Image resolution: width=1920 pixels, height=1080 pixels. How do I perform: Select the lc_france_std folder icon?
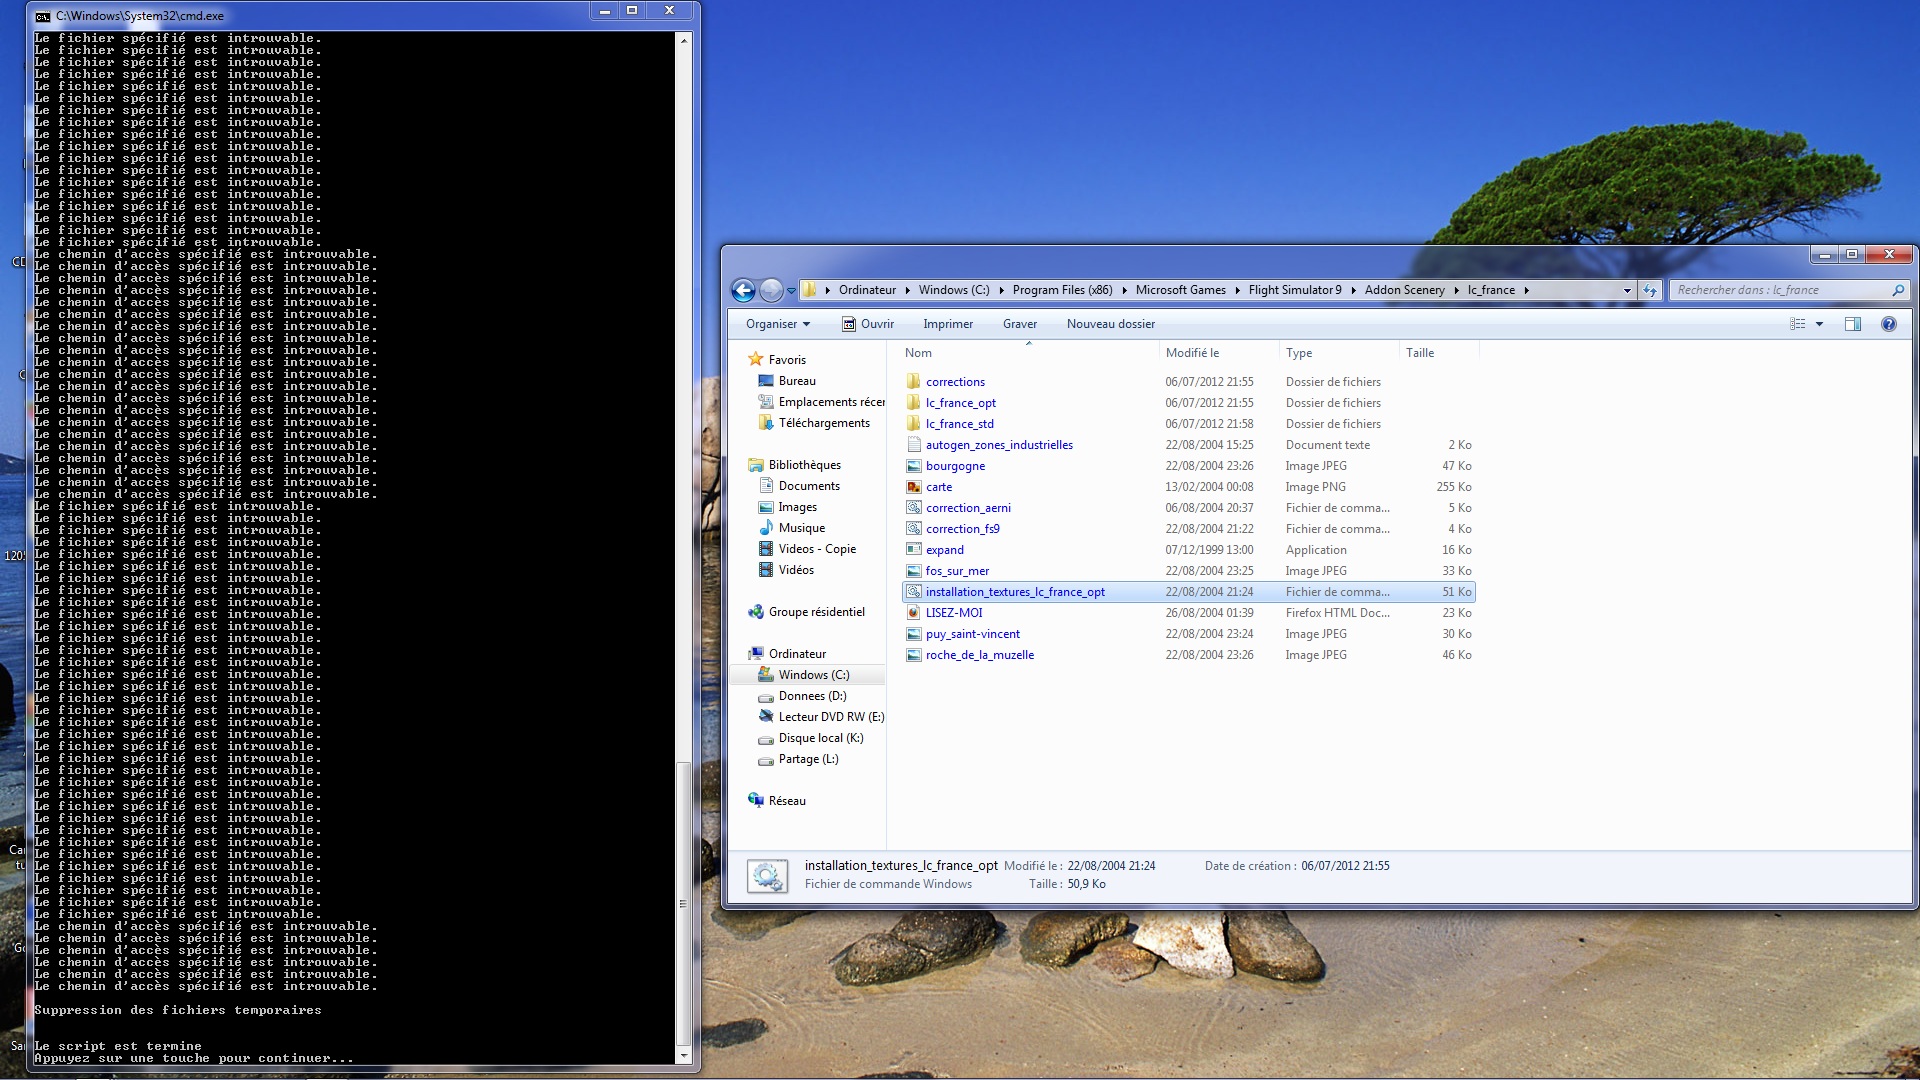913,424
